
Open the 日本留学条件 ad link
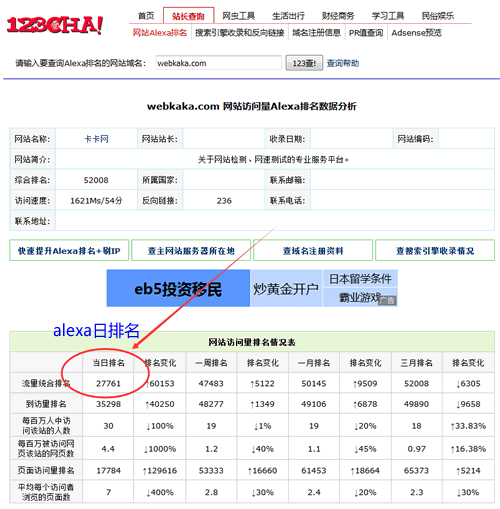tap(360, 278)
